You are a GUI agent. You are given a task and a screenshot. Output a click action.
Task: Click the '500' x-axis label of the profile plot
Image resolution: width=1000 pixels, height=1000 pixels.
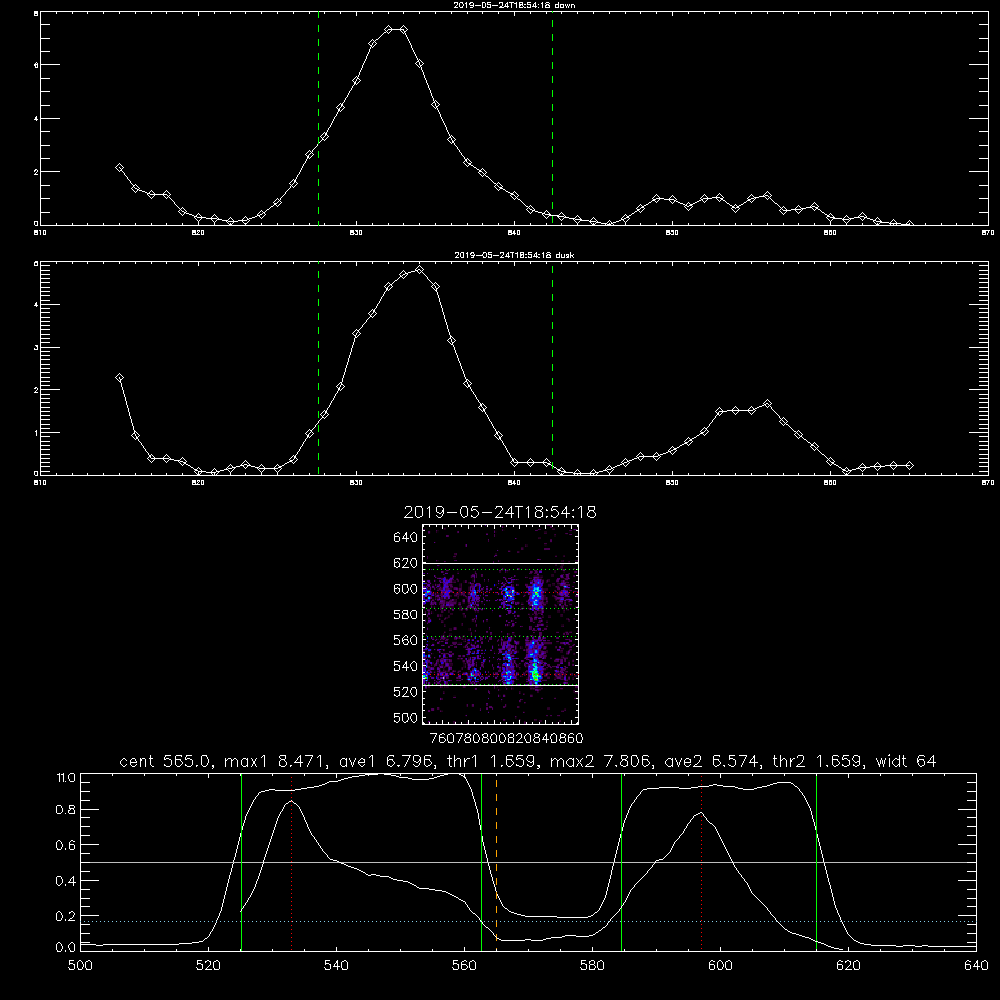point(80,966)
